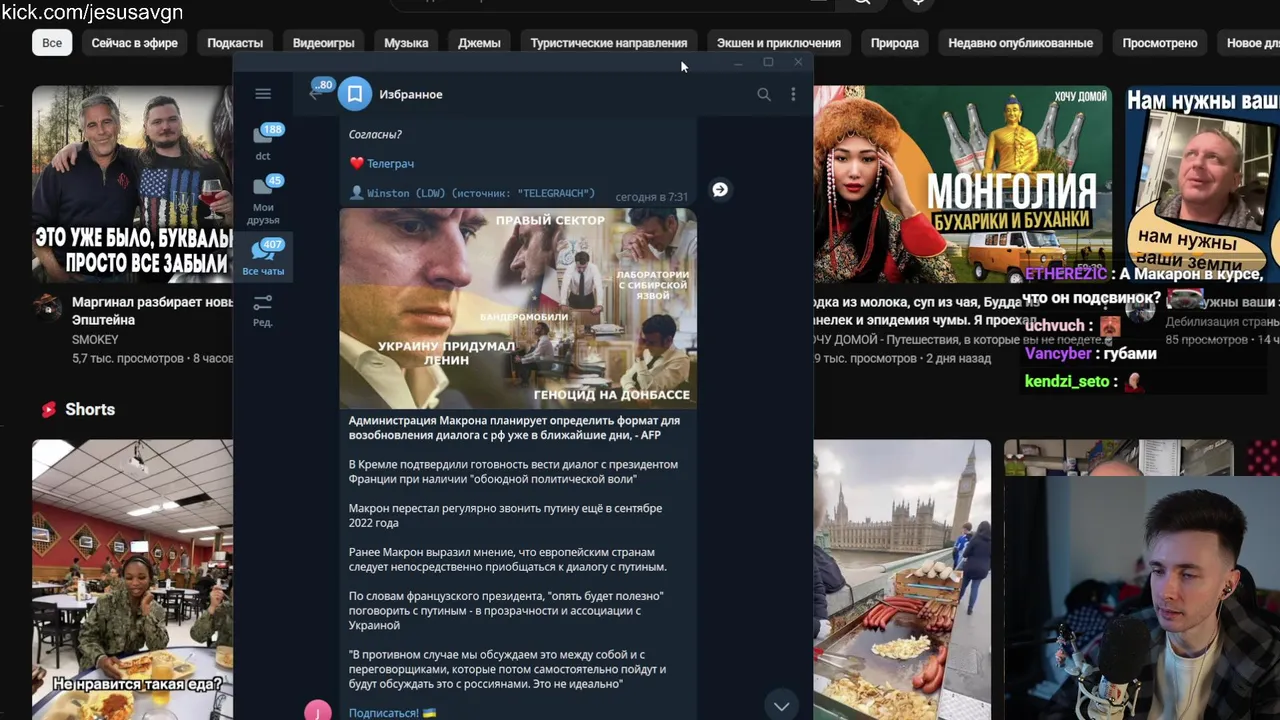This screenshot has height=720, width=1280.
Task: Open Туристические направления filter chip
Action: click(x=609, y=43)
